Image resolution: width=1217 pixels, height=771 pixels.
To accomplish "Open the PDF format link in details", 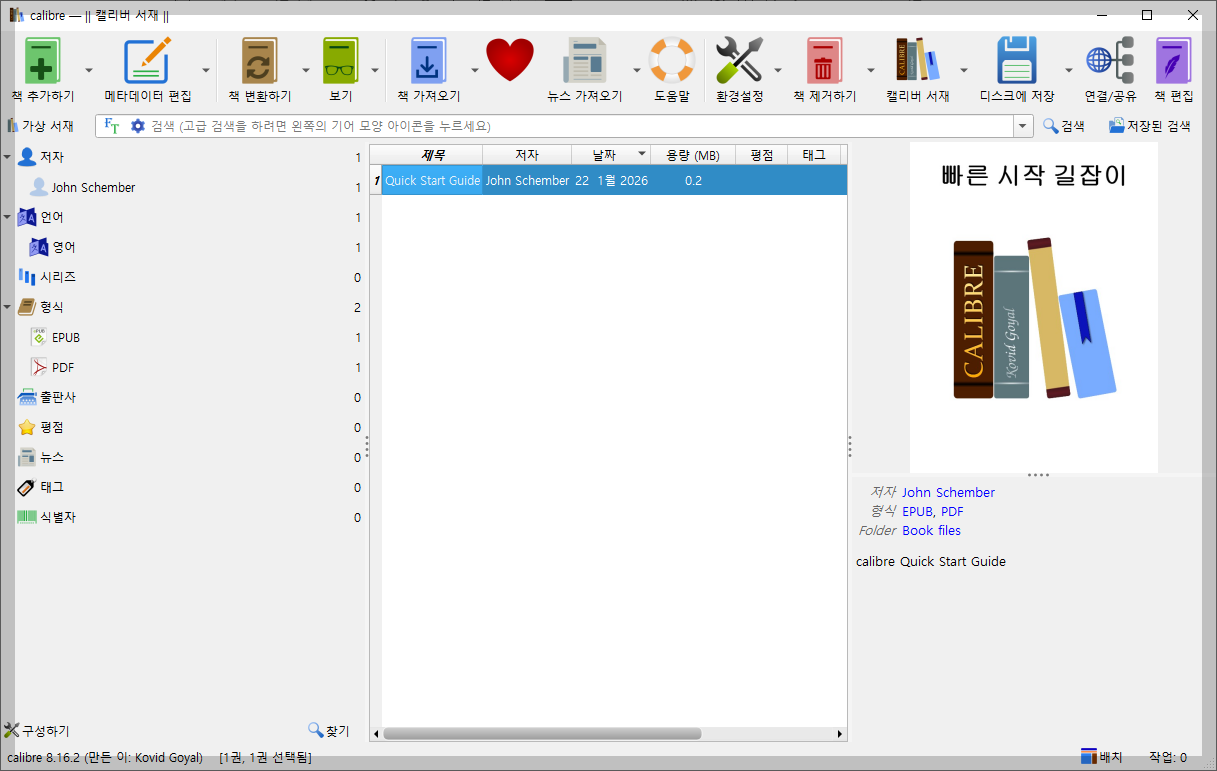I will pos(952,511).
